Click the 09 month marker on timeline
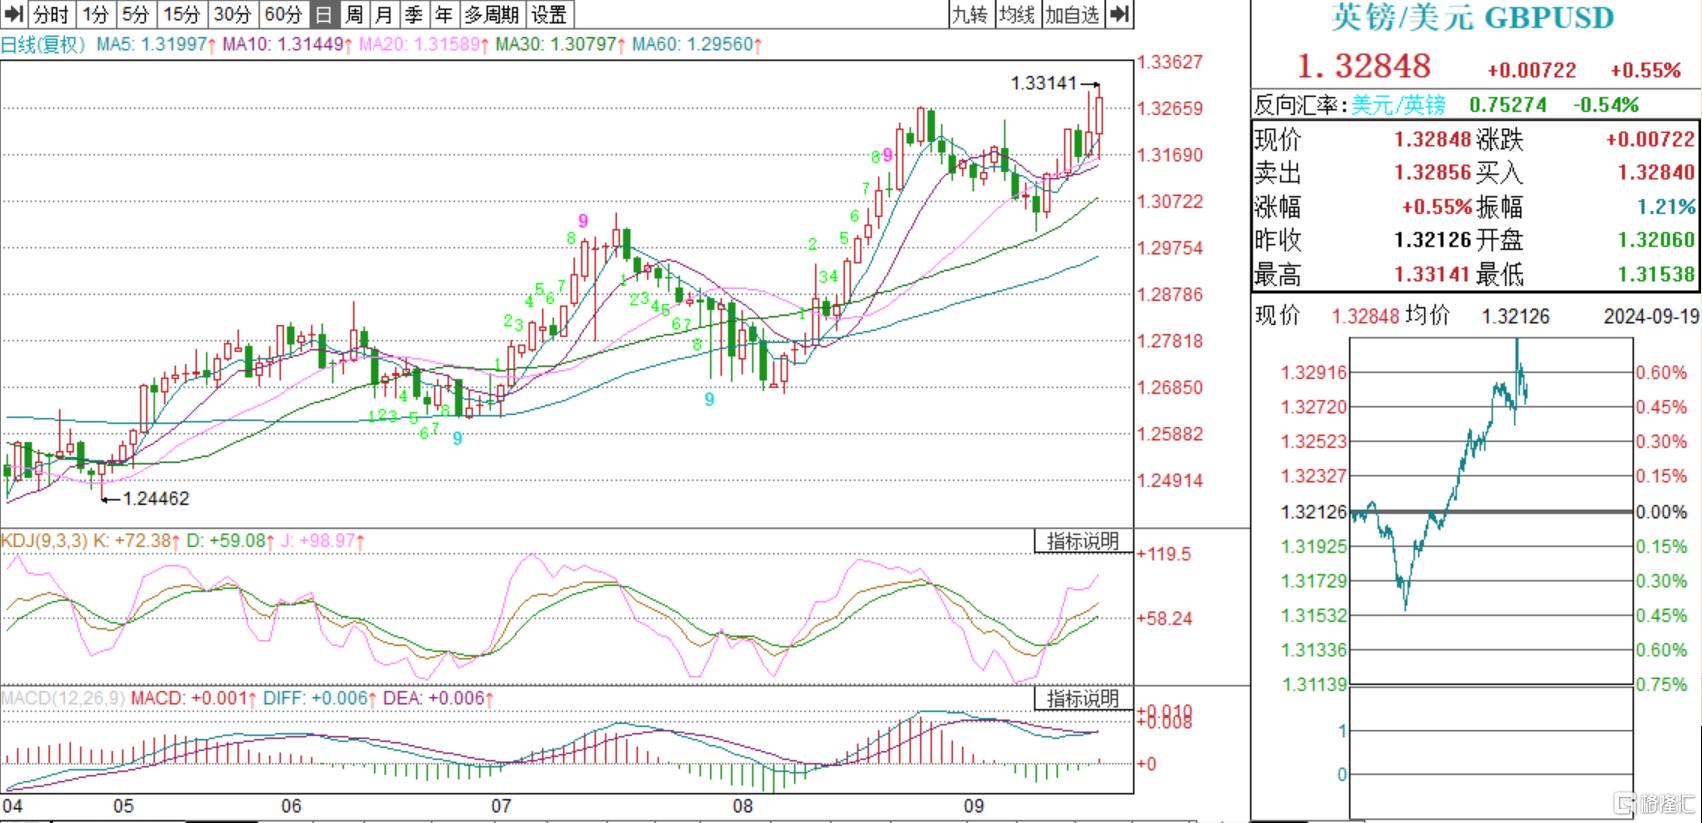This screenshot has height=823, width=1702. [x=973, y=806]
